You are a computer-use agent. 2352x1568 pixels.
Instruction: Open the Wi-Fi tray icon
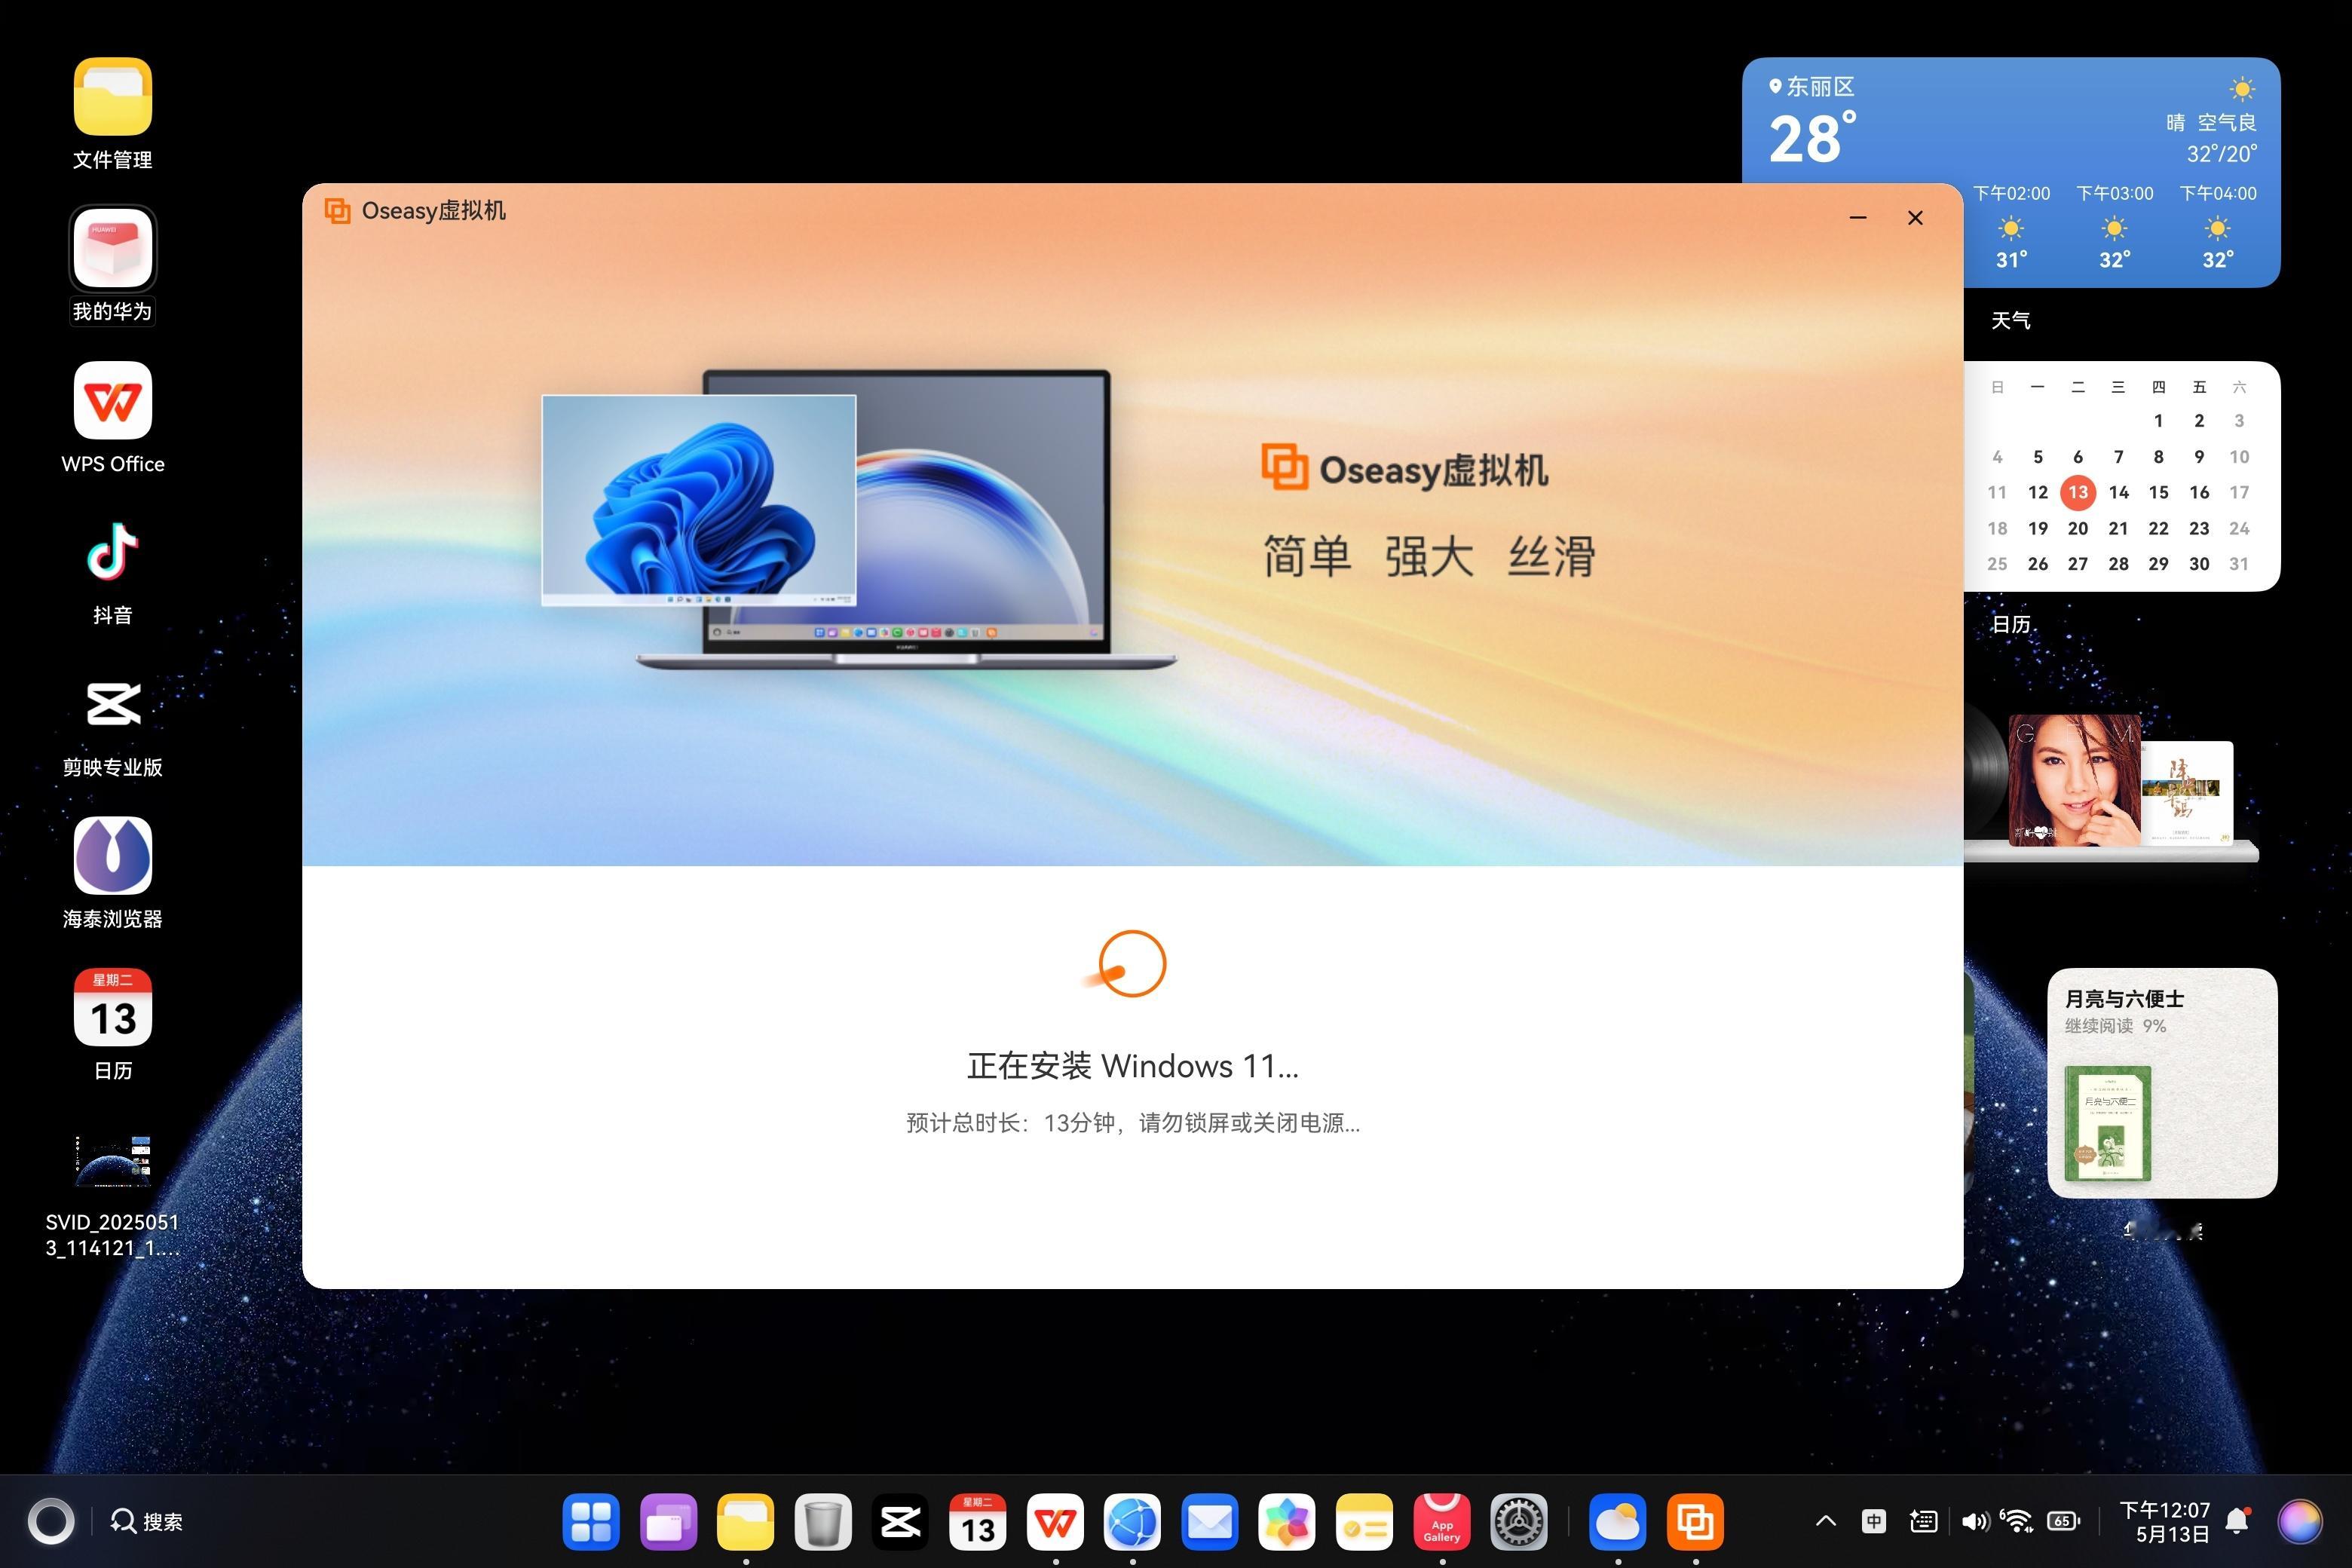(x=2017, y=1521)
